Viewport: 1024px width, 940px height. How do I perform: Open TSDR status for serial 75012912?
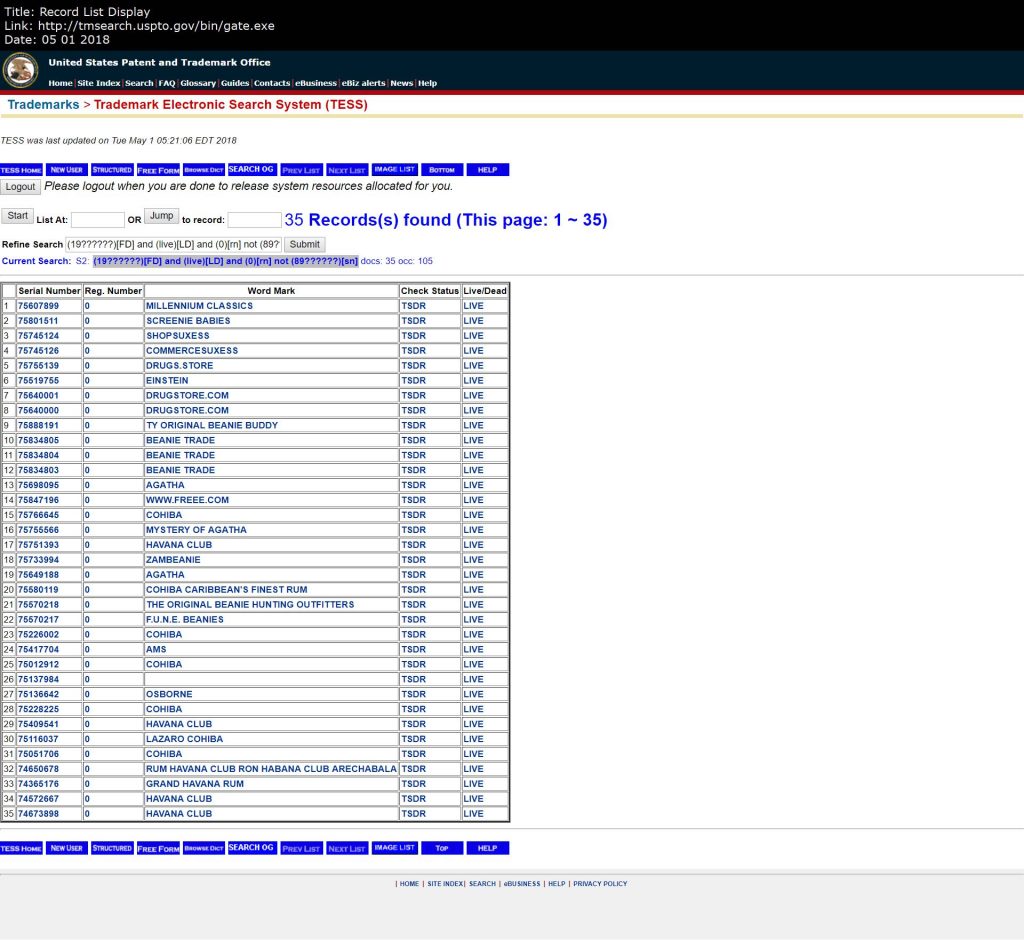point(413,664)
